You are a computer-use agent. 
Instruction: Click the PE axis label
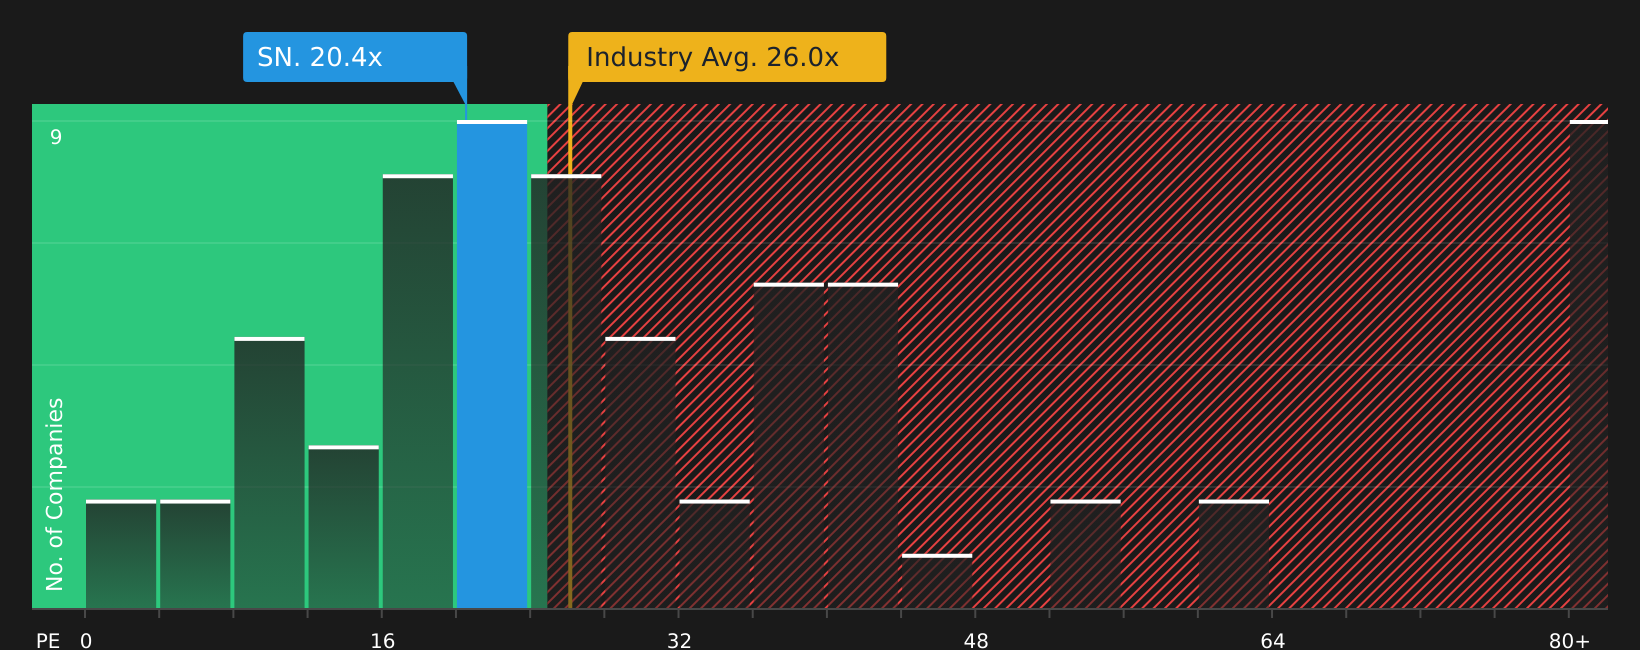pos(48,641)
